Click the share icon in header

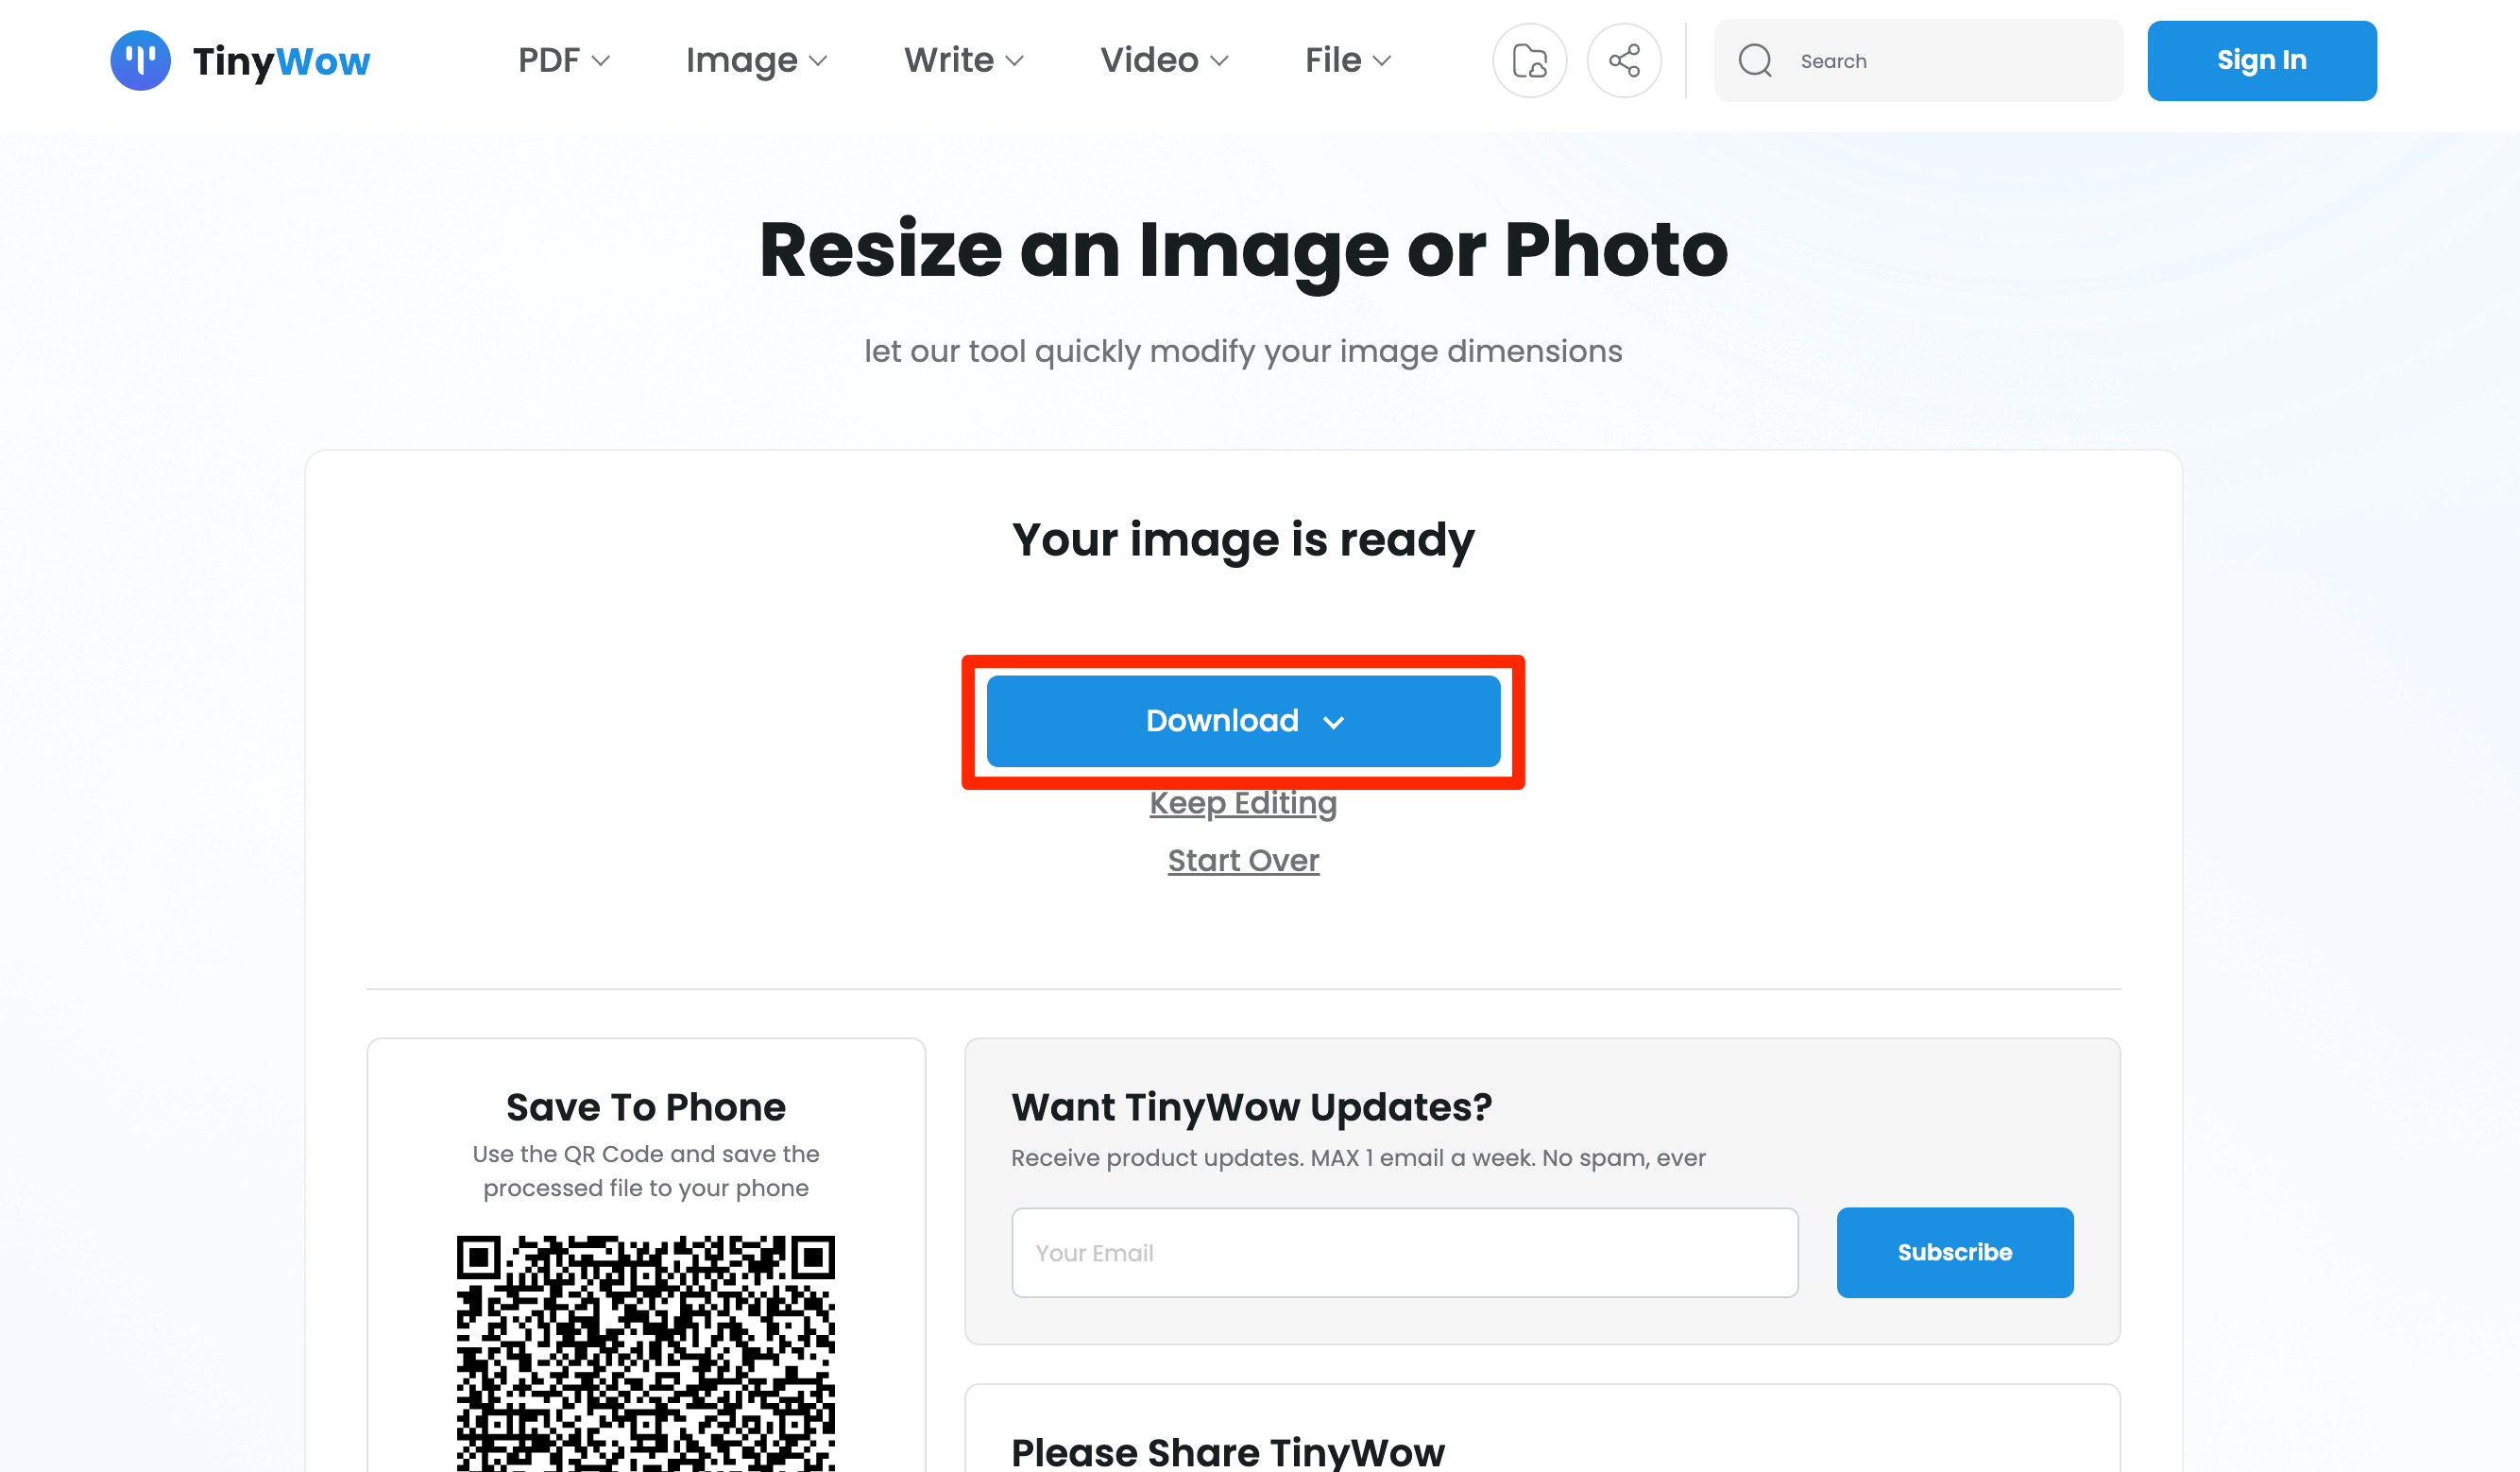click(1624, 61)
